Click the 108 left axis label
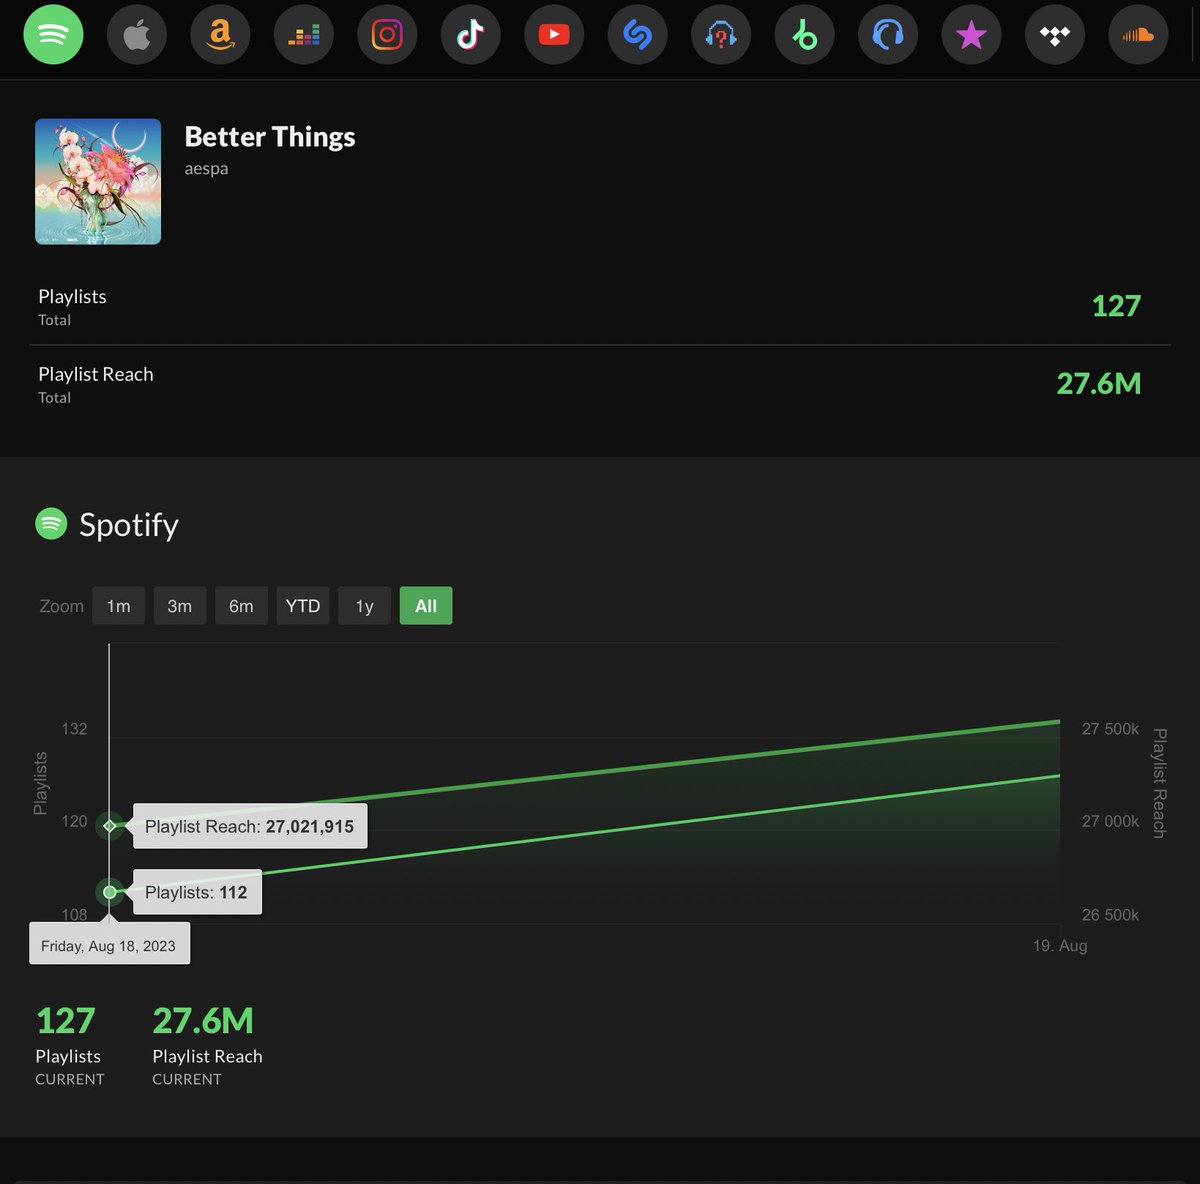 74,915
